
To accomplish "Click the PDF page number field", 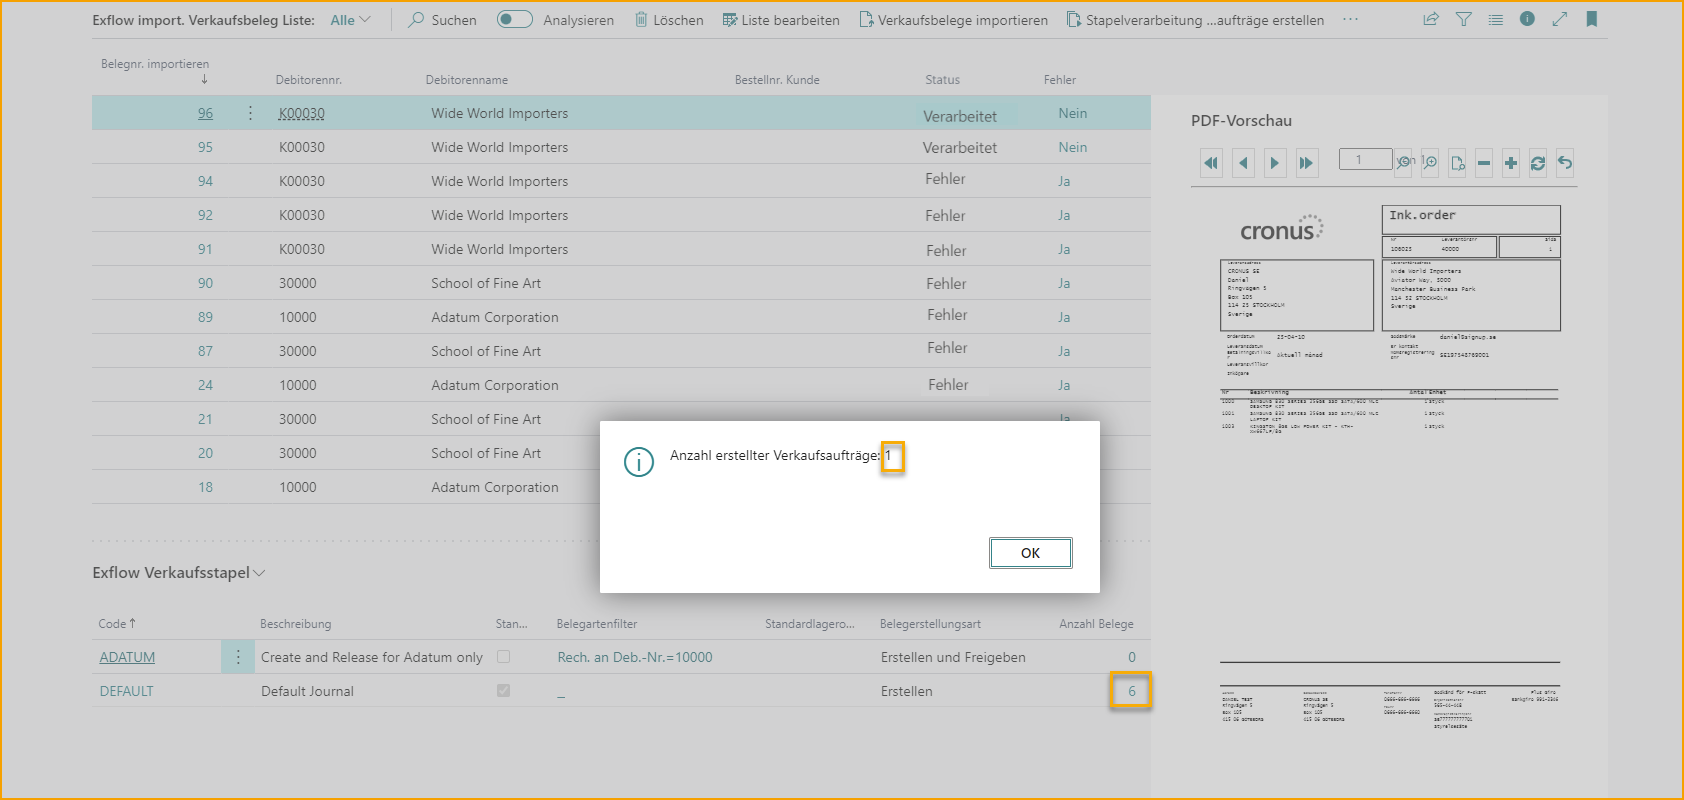I will point(1366,159).
